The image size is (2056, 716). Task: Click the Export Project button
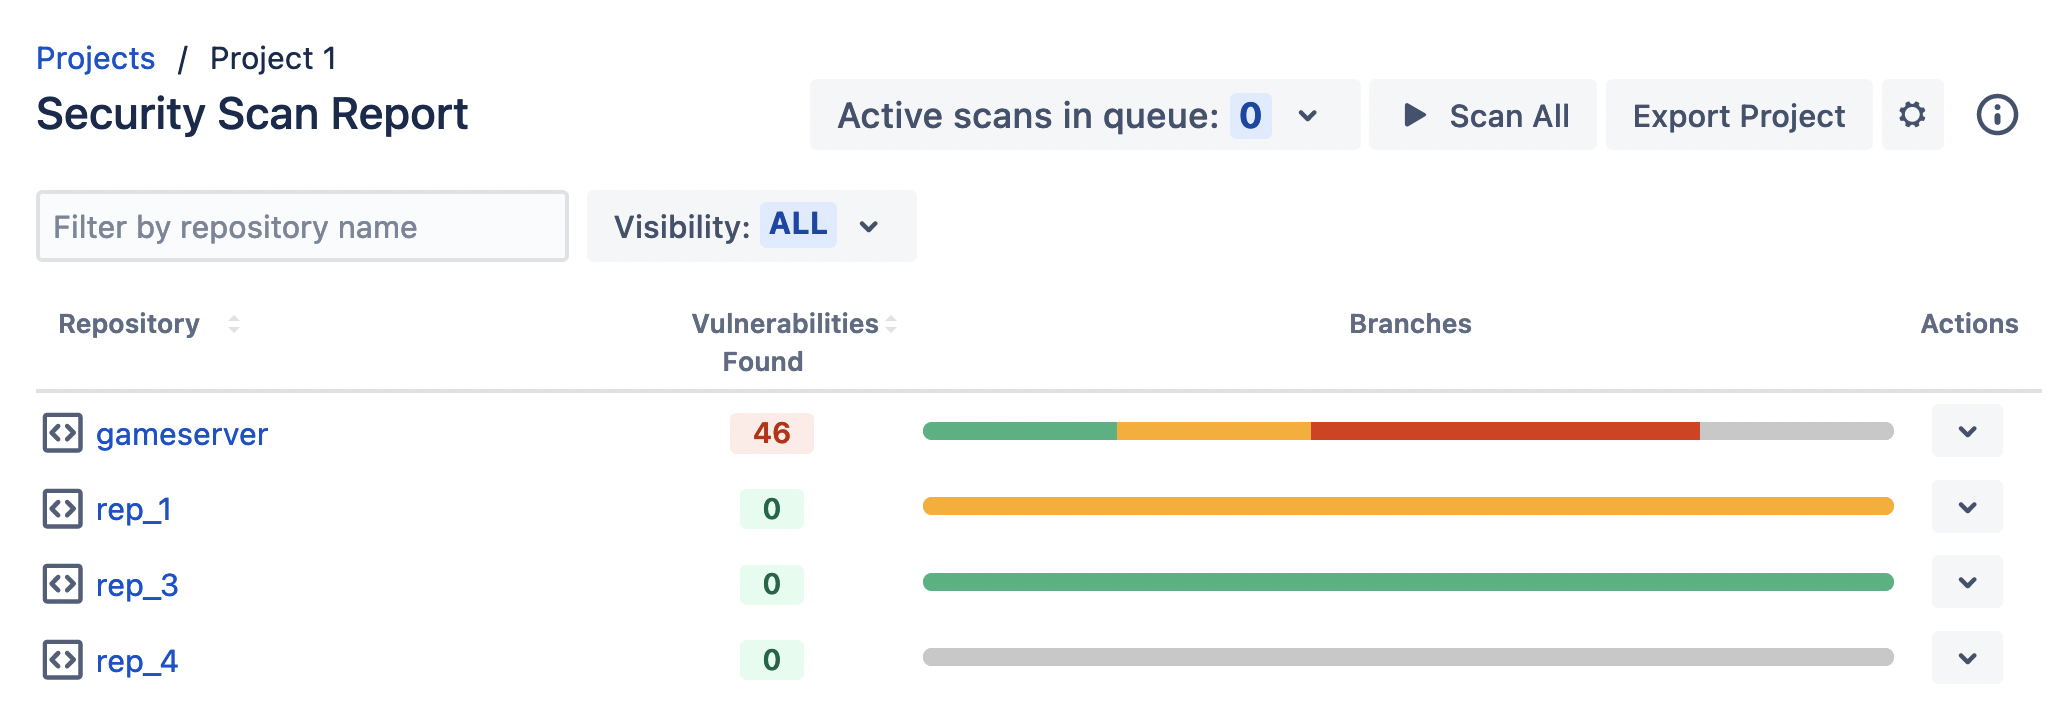point(1738,116)
